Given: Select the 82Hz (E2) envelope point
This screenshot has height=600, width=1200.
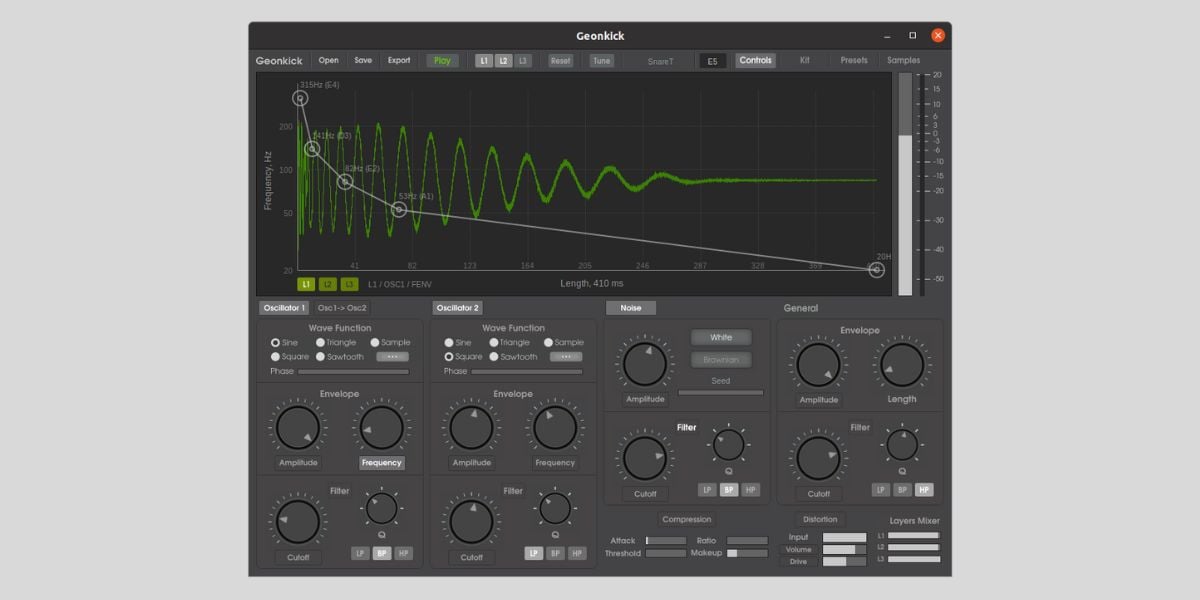Looking at the screenshot, I should 345,182.
